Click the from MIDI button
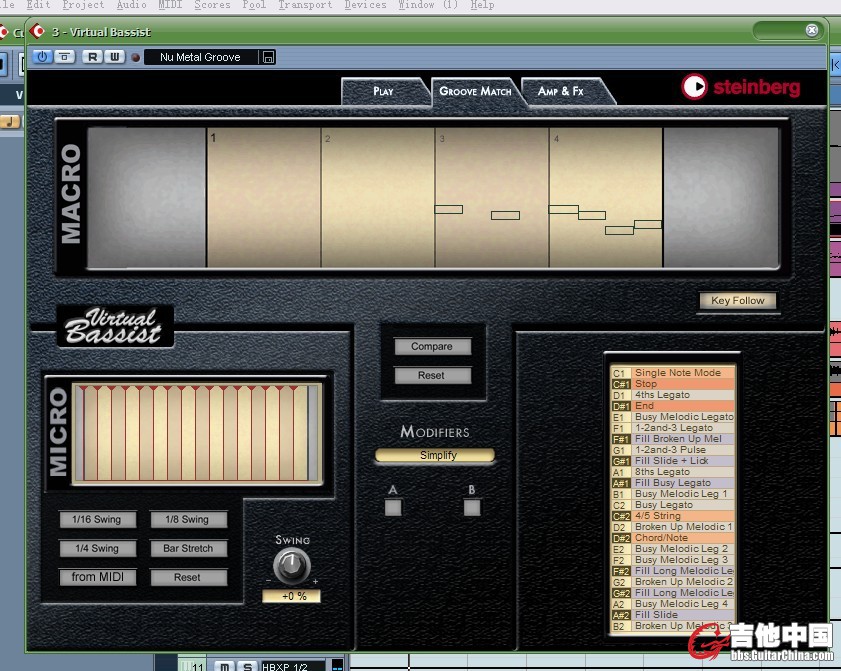Screen dimensions: 841x671 click(x=98, y=577)
